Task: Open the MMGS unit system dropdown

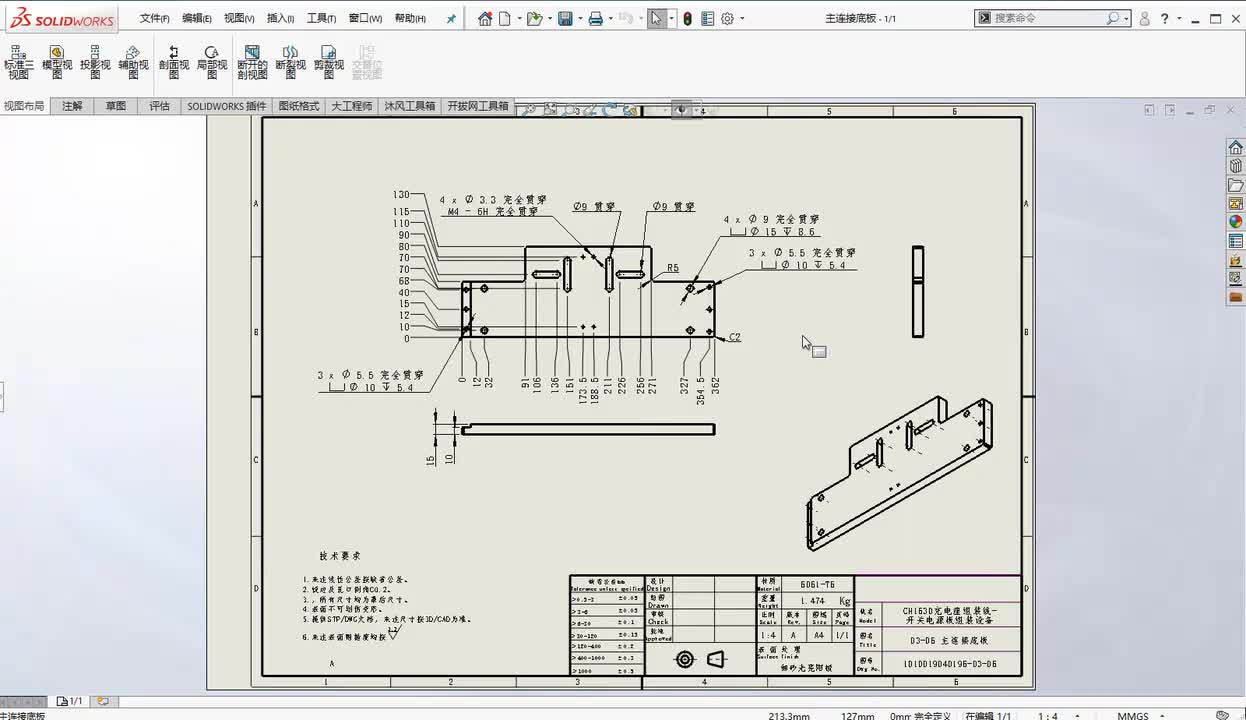Action: [1160, 715]
